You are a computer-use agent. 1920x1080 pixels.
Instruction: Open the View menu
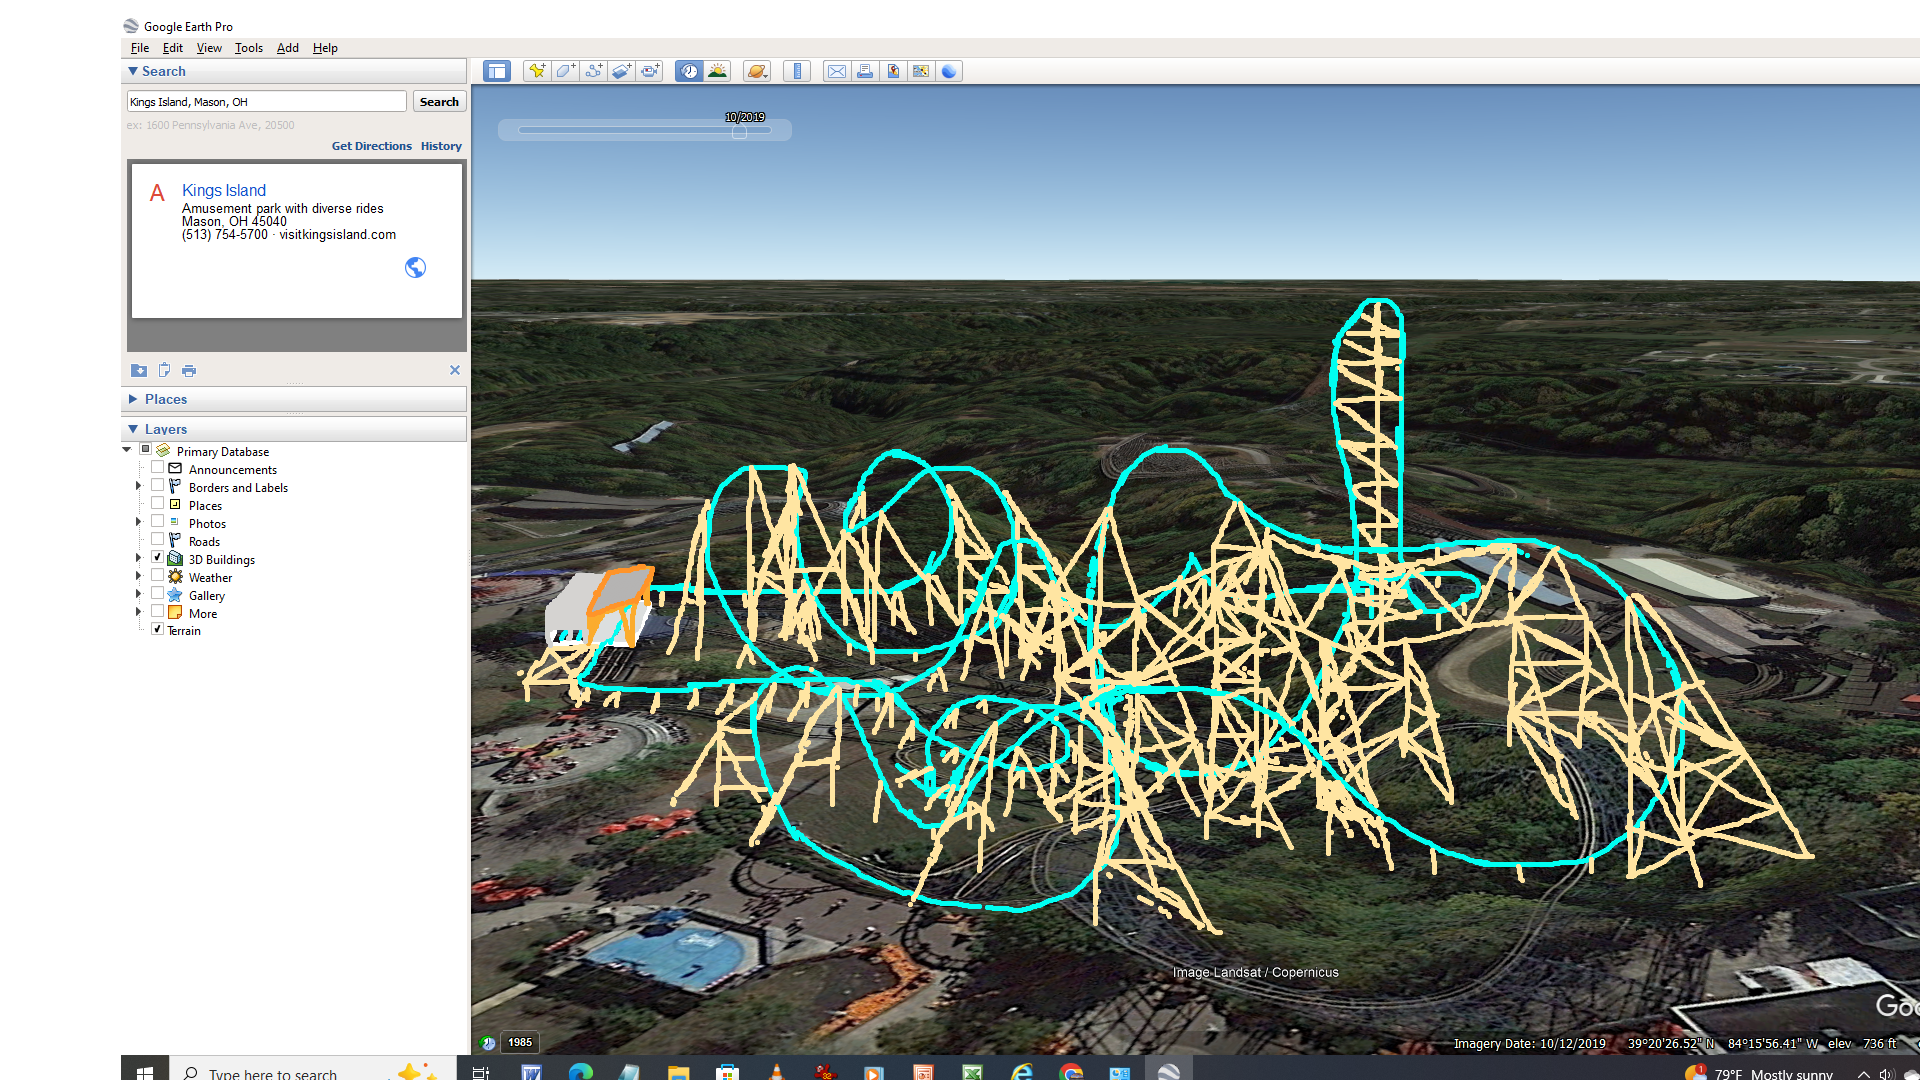(x=209, y=48)
